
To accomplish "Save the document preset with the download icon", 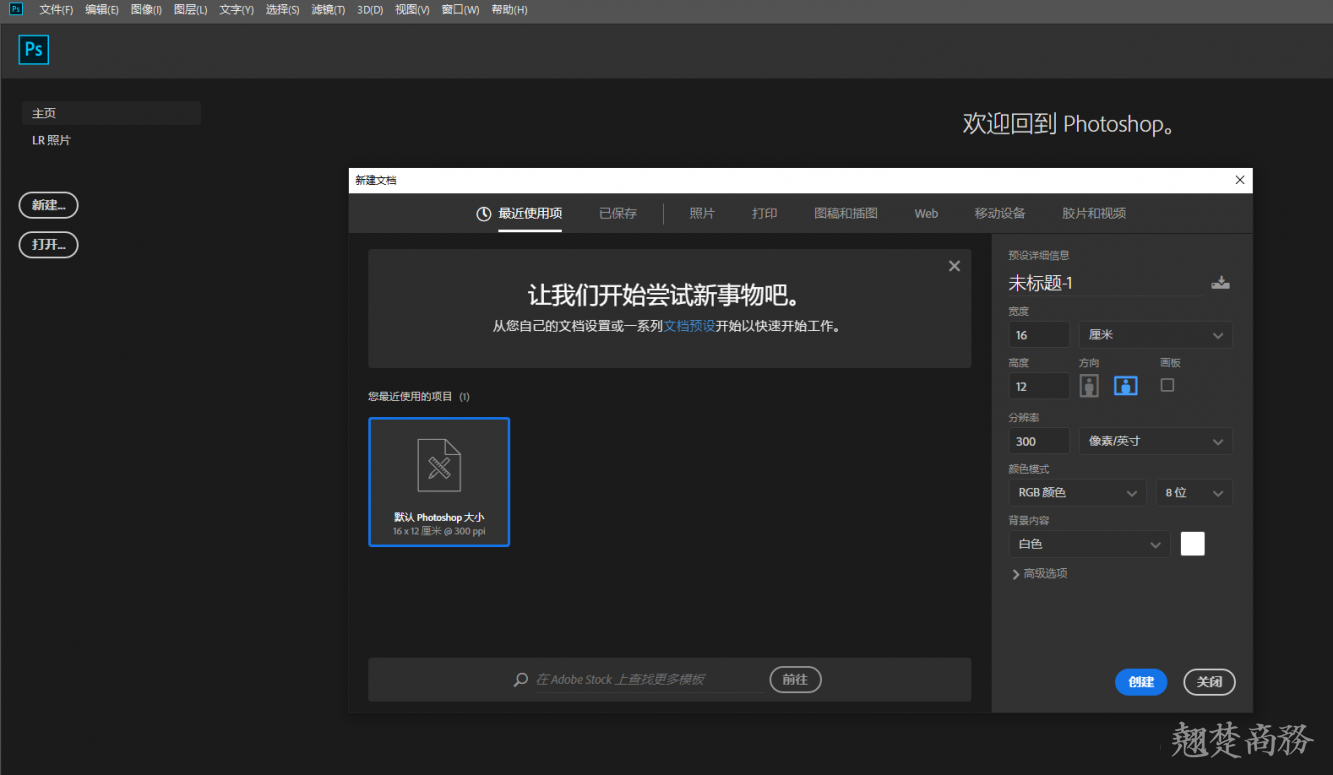I will pos(1220,283).
